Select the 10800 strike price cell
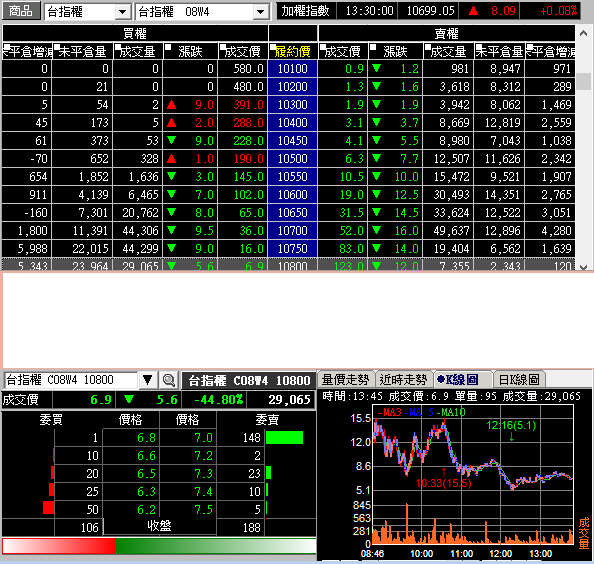This screenshot has height=564, width=594. pyautogui.click(x=292, y=265)
